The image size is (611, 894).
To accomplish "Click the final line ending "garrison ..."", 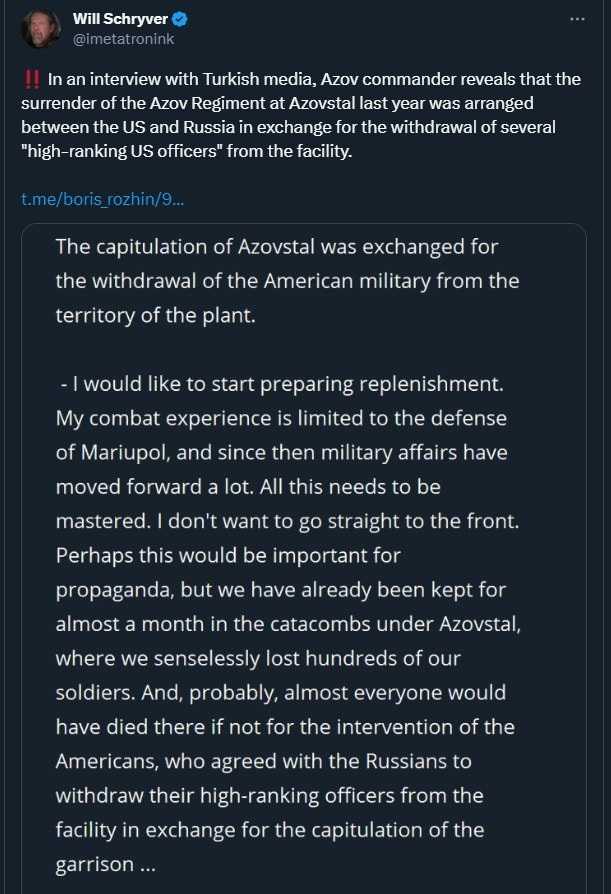I will 105,865.
